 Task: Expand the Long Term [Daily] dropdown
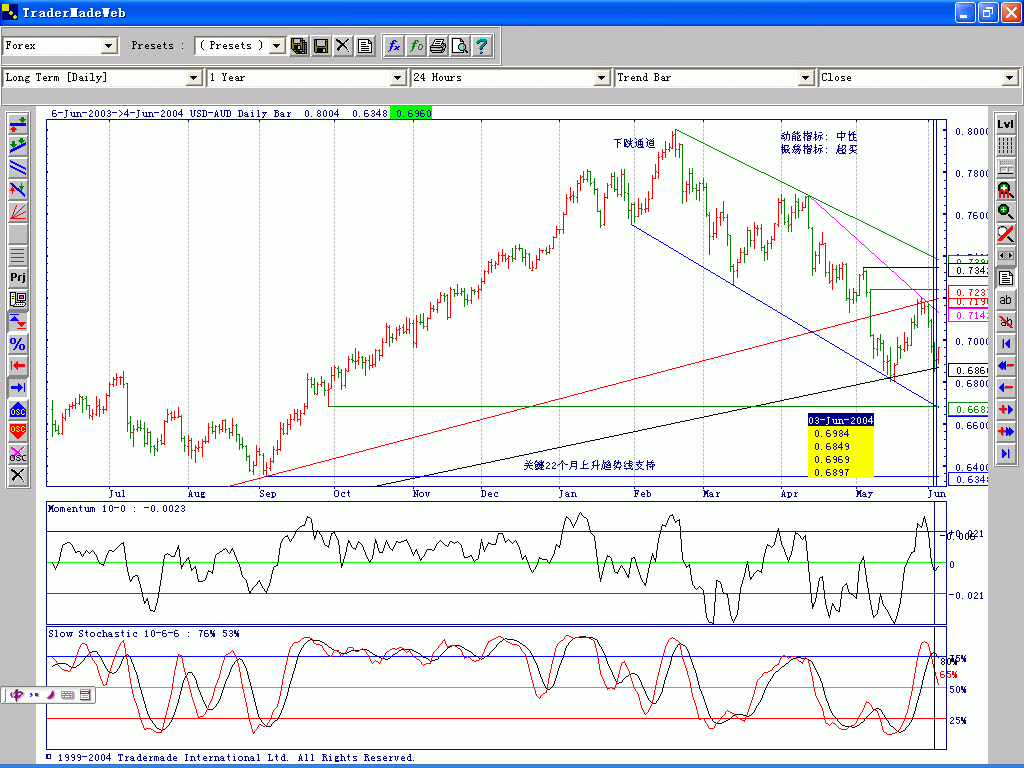pyautogui.click(x=193, y=78)
